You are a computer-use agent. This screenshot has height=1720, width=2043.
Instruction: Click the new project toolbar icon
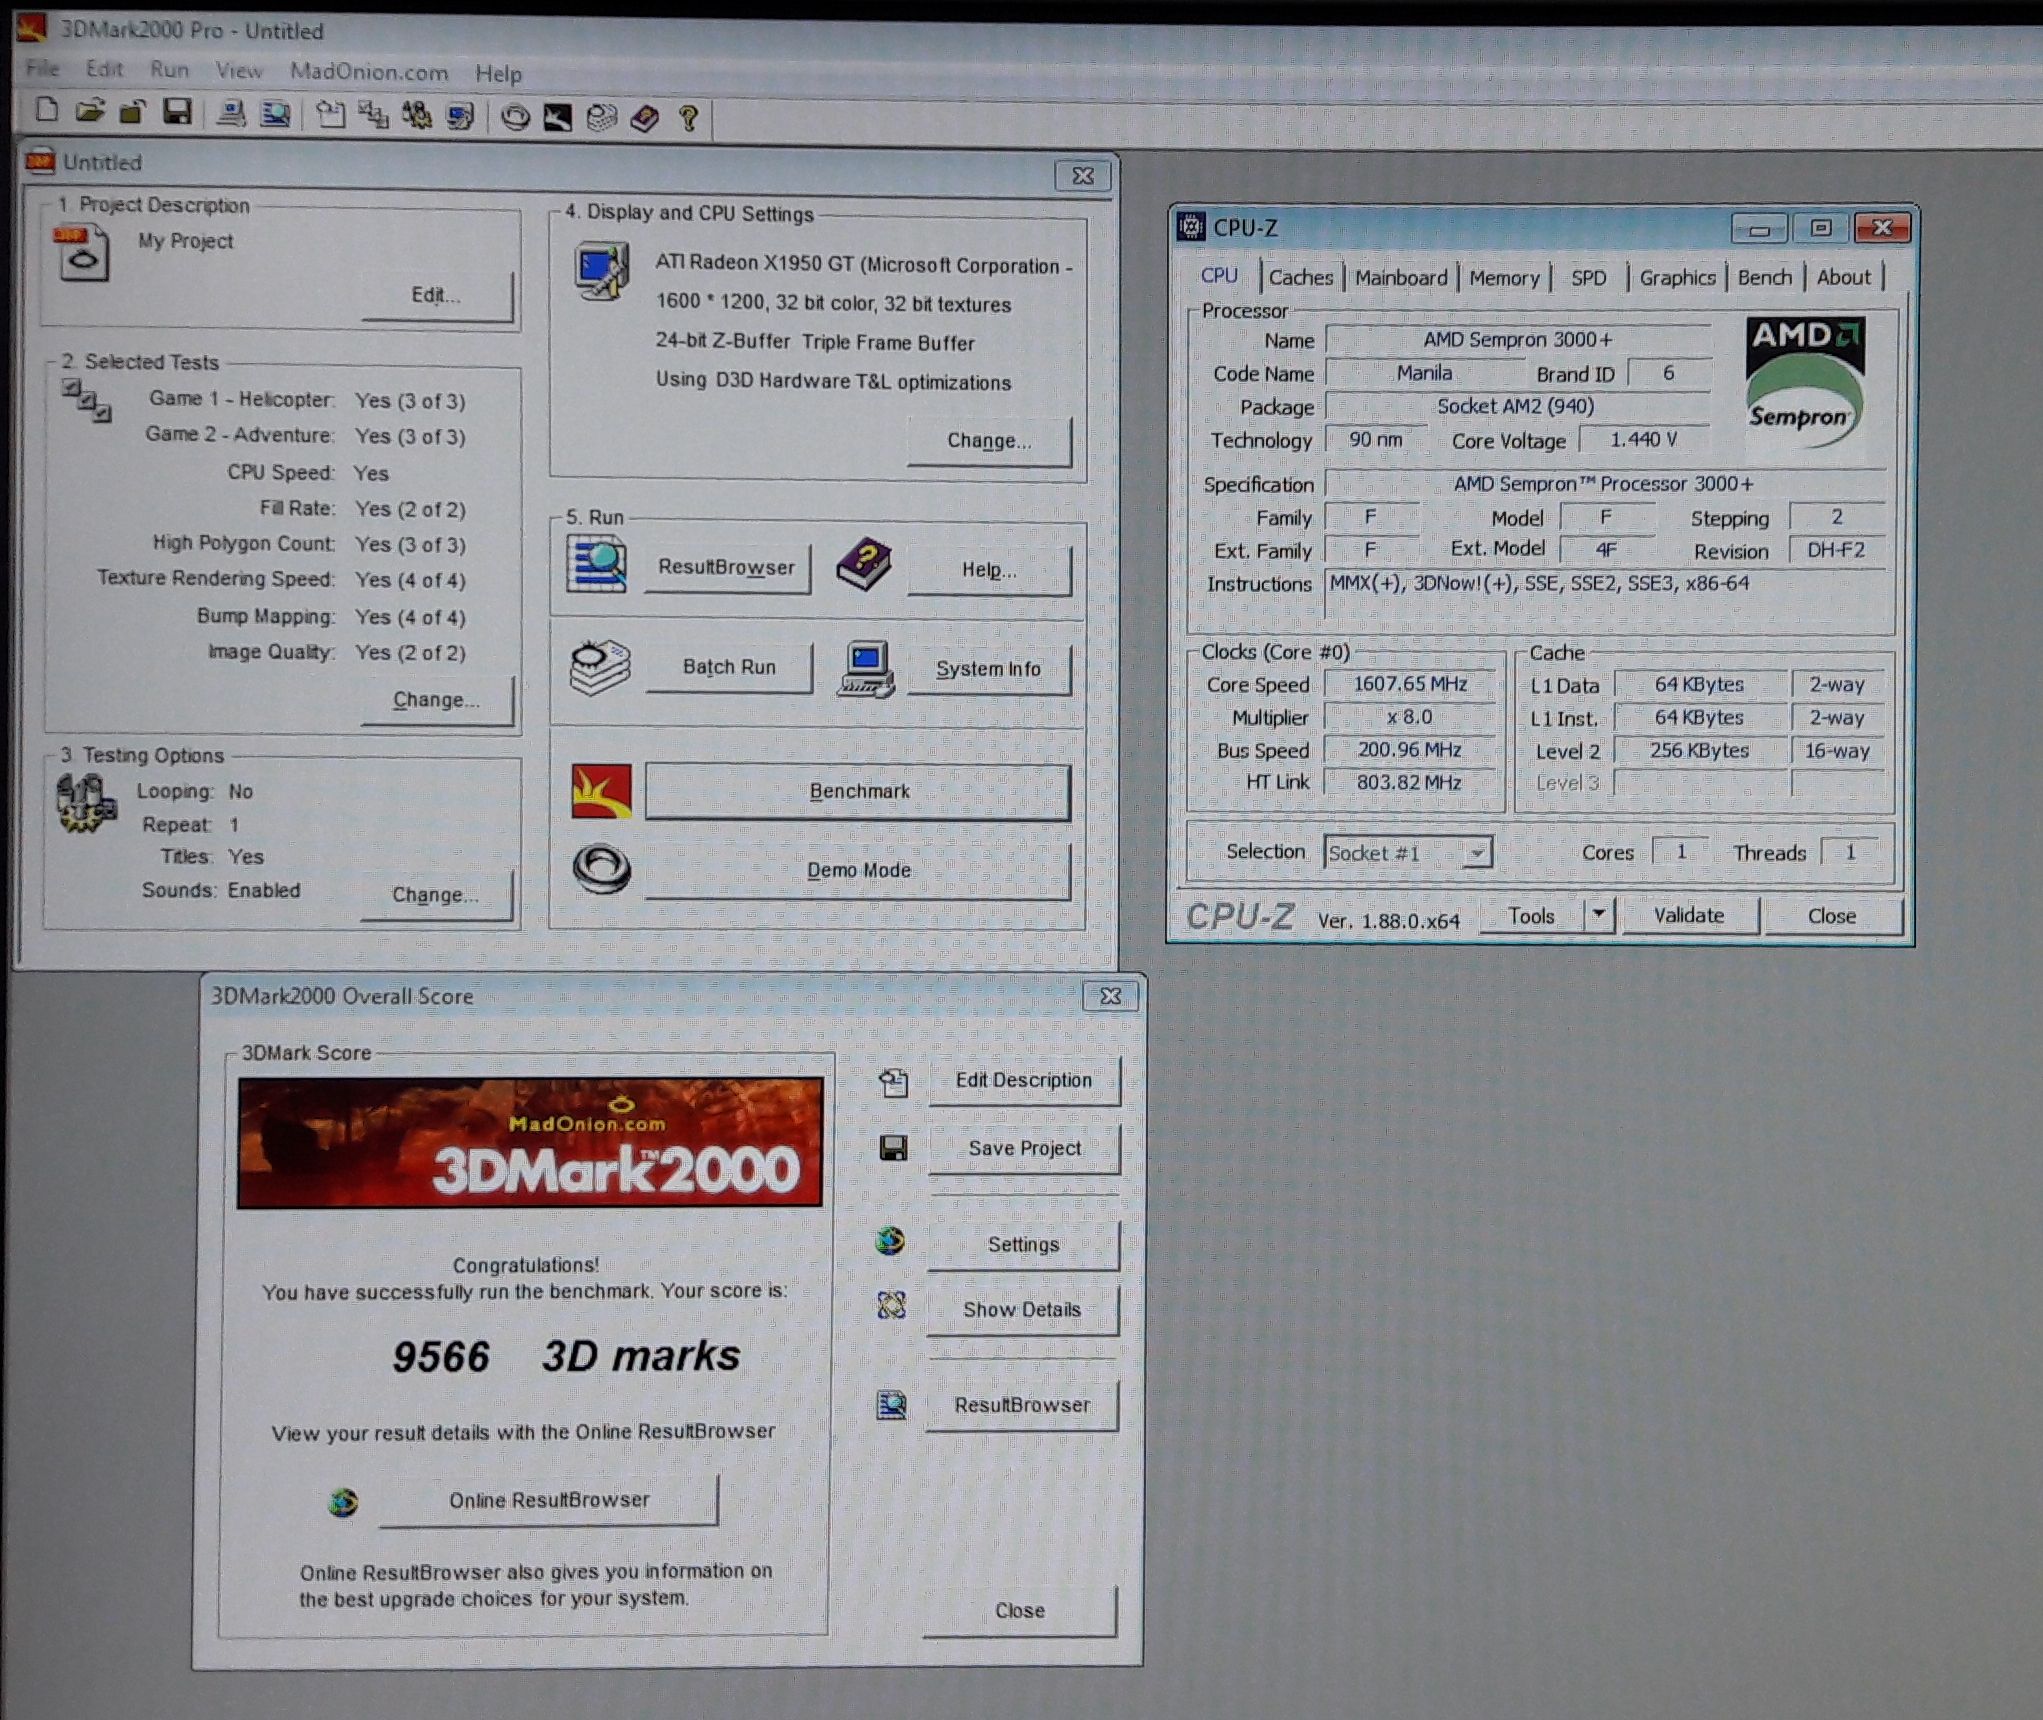(46, 111)
